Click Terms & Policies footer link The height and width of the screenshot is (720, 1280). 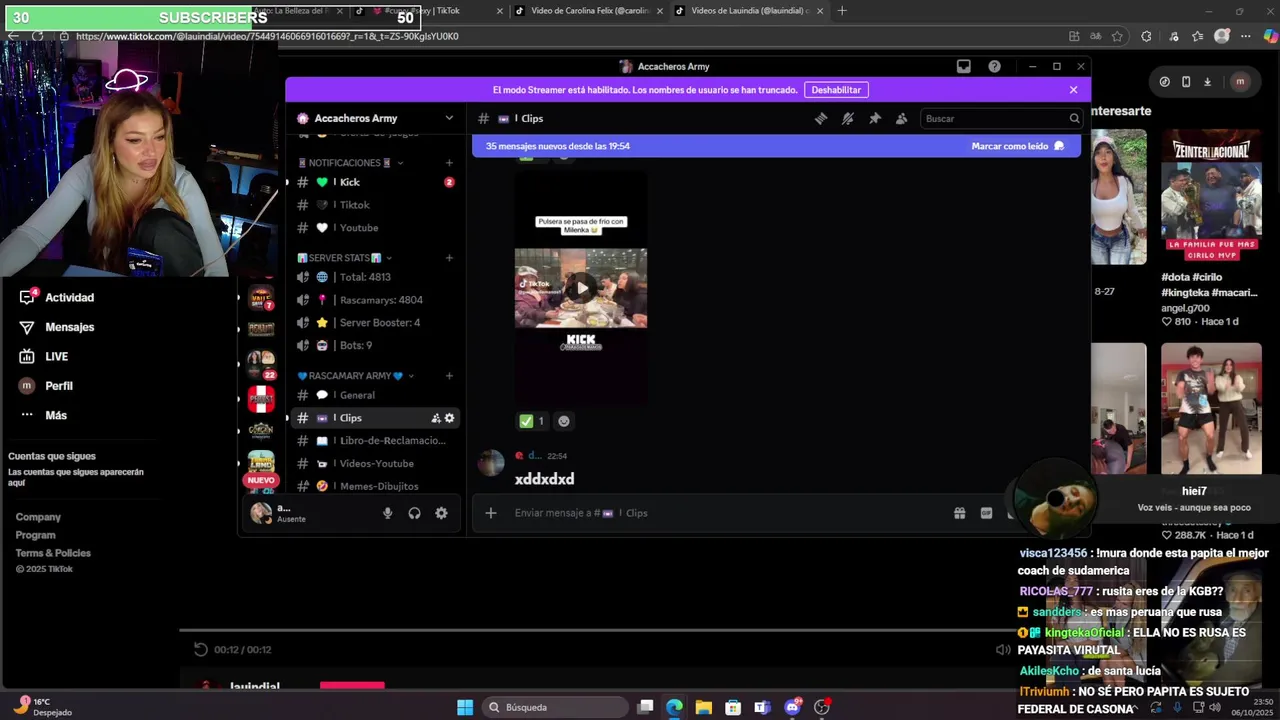pyautogui.click(x=53, y=553)
